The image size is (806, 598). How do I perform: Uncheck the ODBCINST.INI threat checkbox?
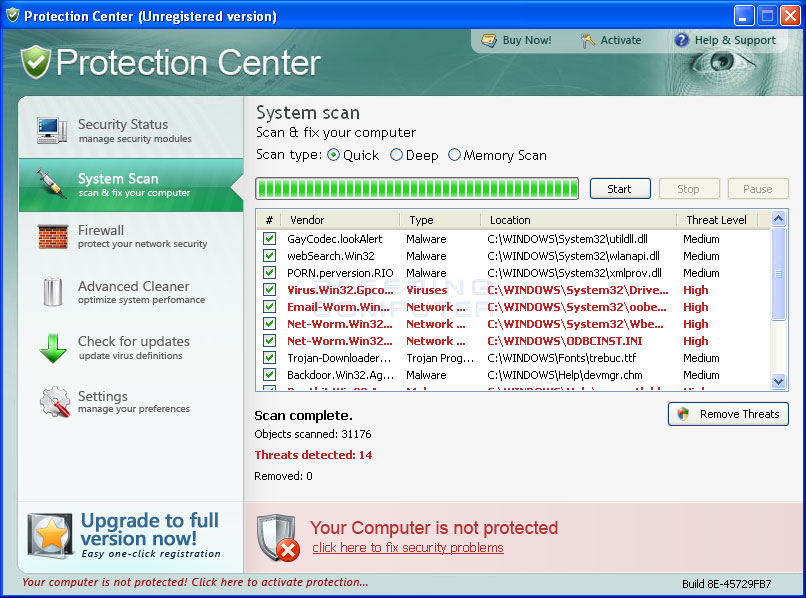click(x=269, y=340)
